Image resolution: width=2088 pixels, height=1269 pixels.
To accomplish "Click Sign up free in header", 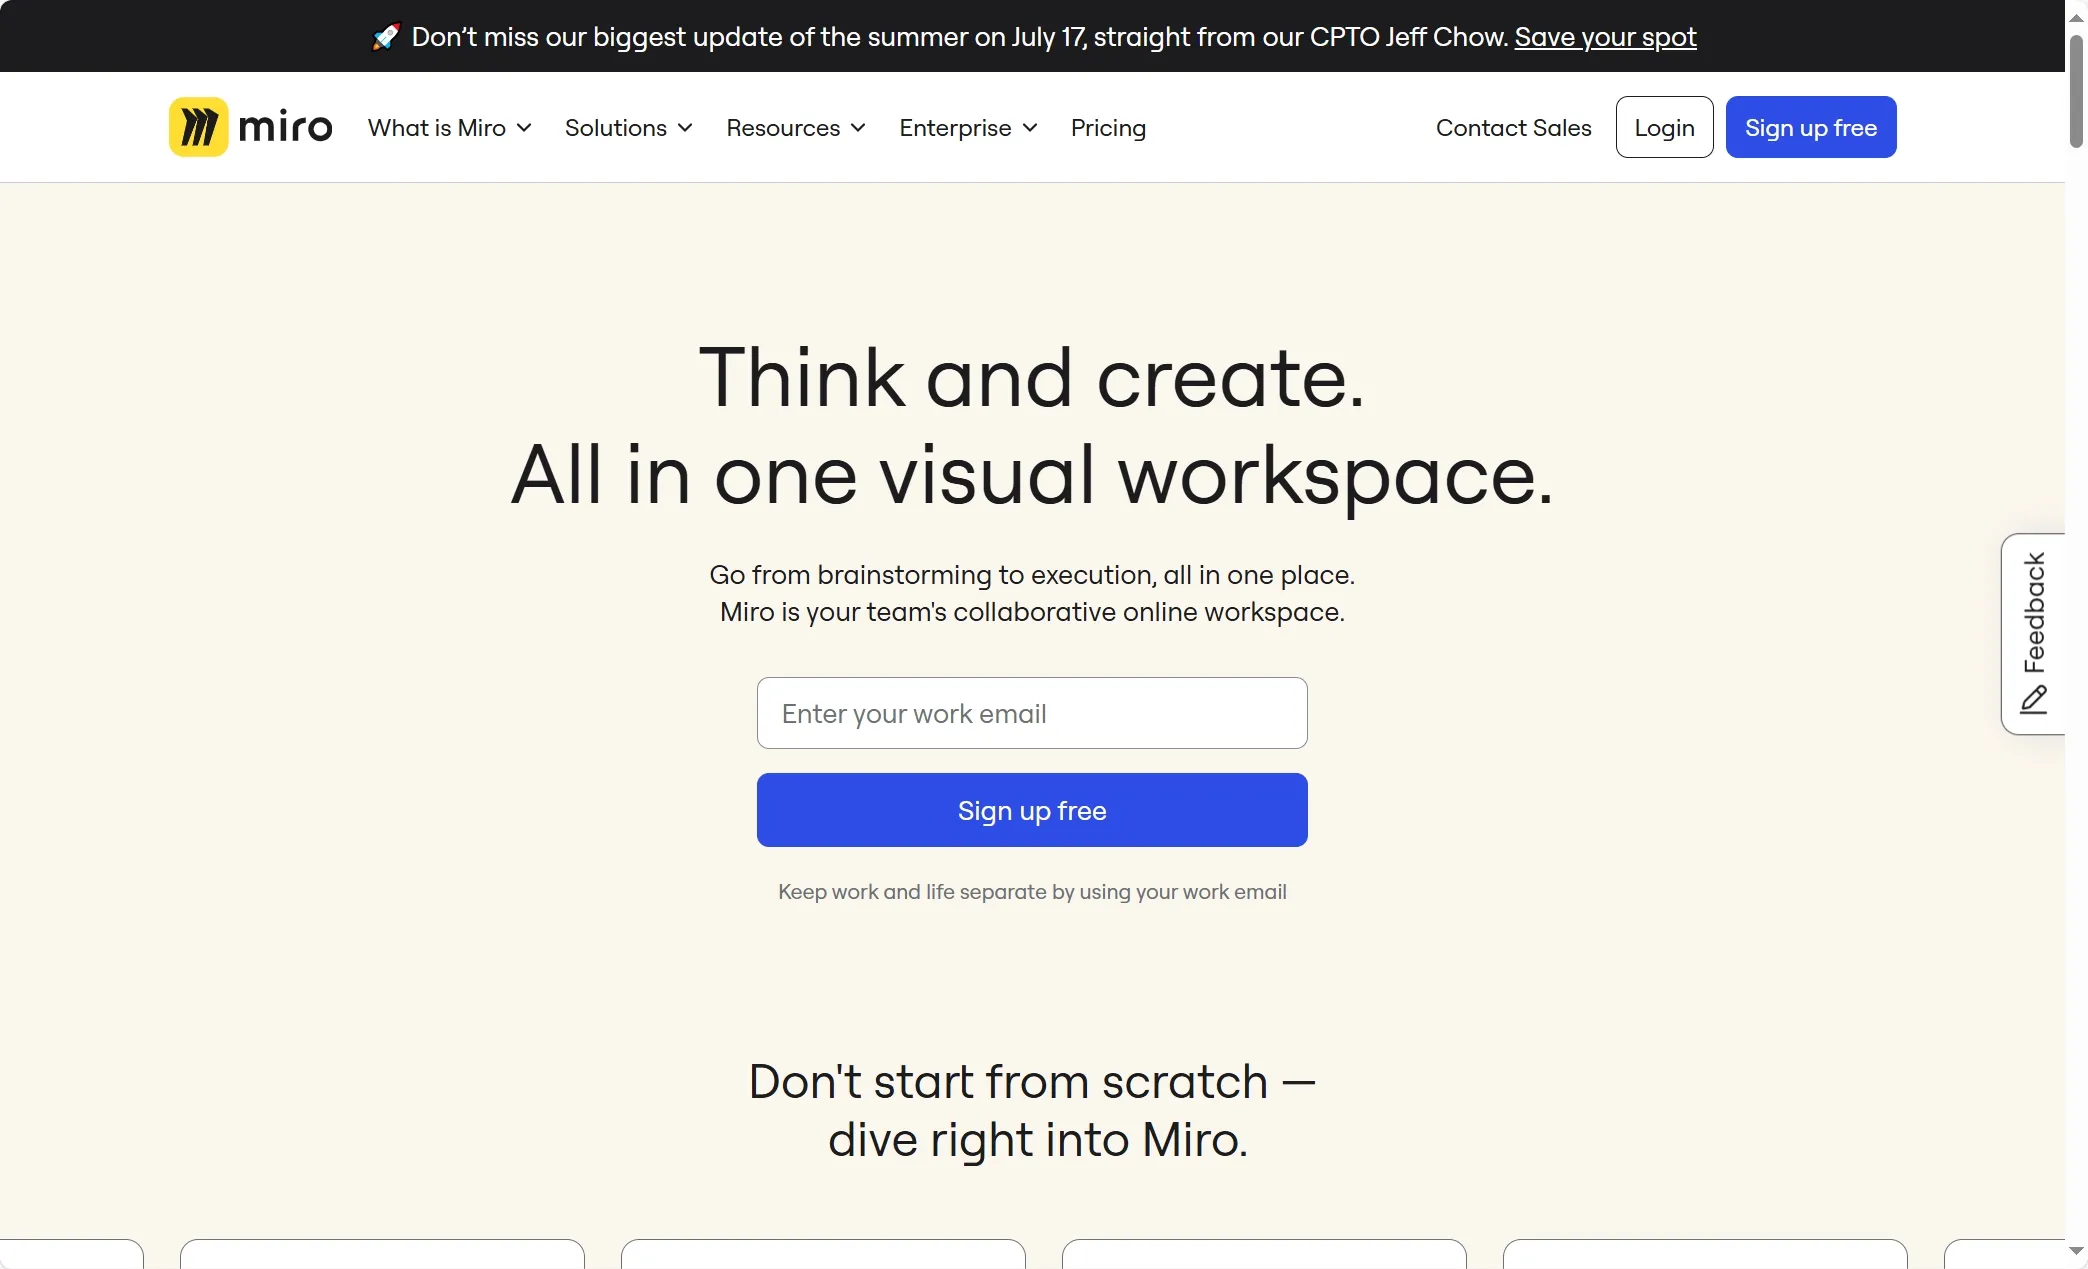I will pos(1811,127).
